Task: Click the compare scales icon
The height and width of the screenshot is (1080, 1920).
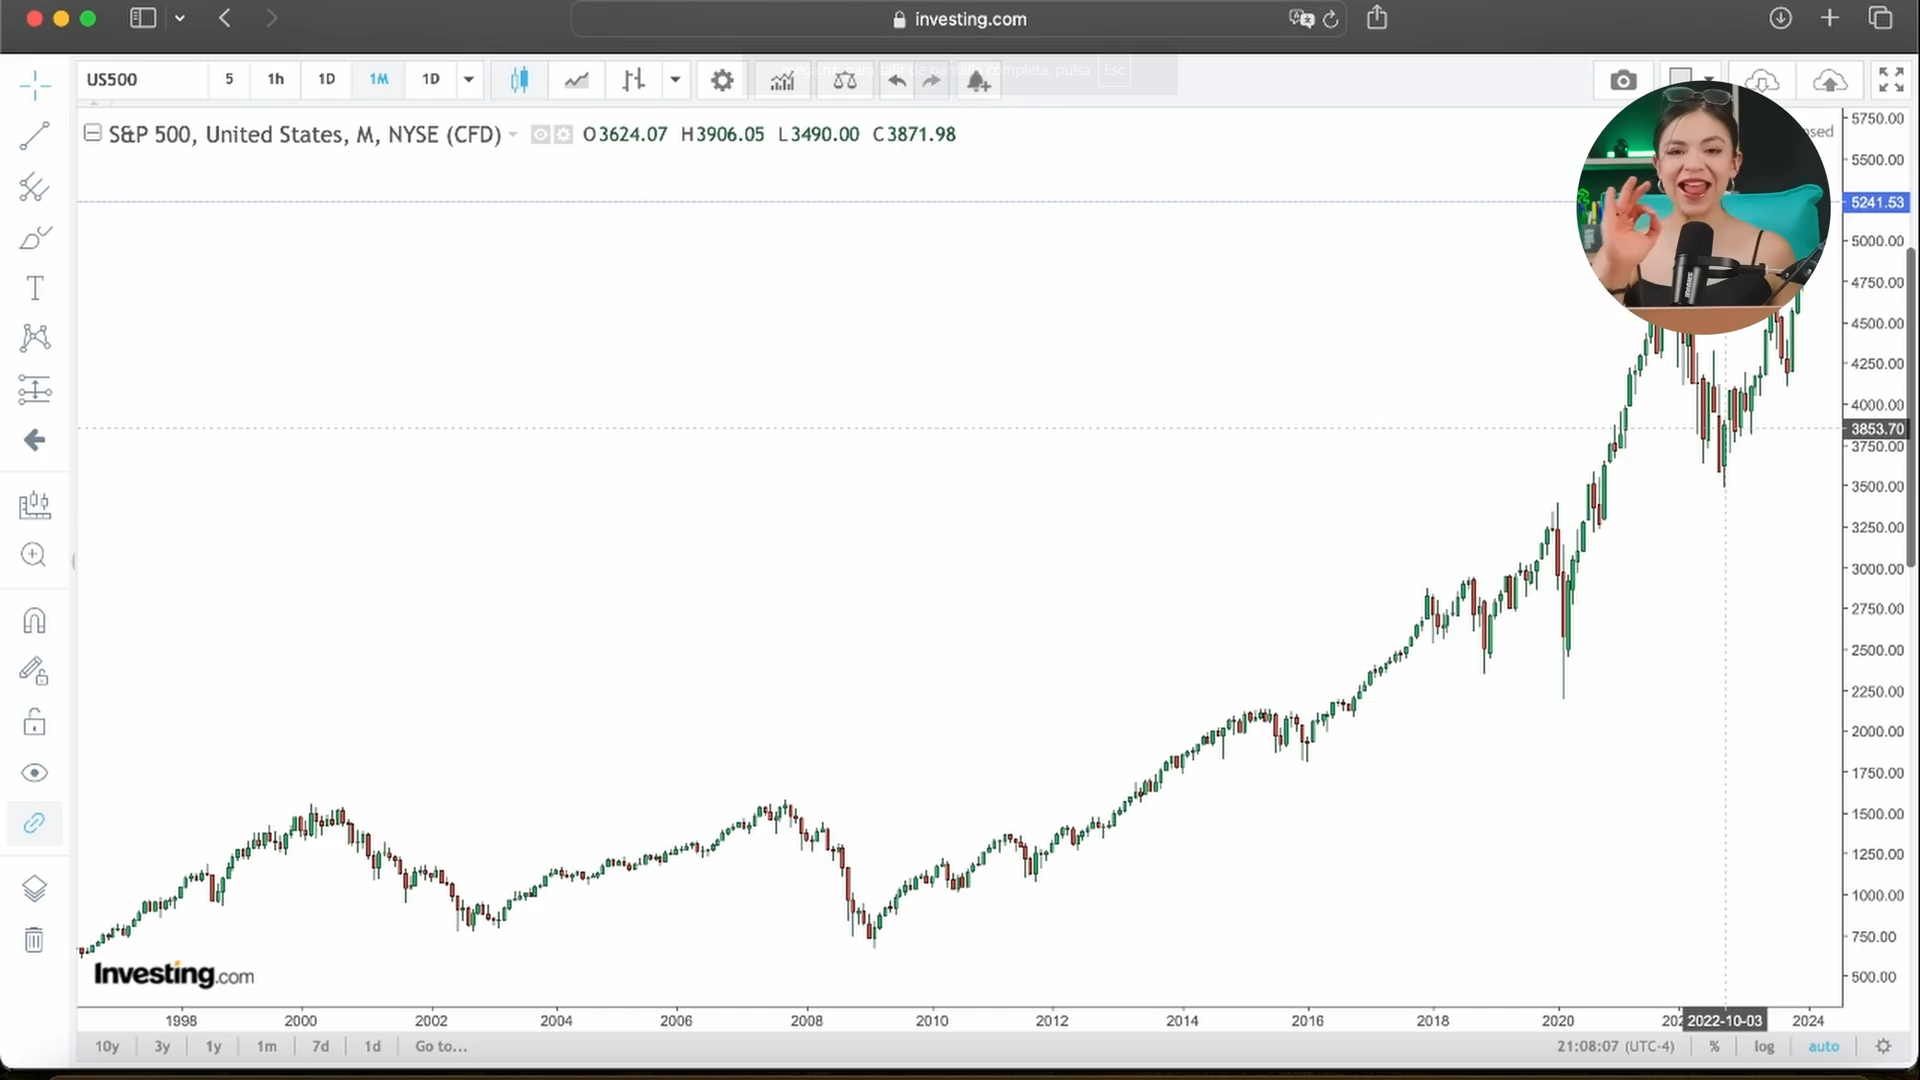Action: pyautogui.click(x=845, y=80)
